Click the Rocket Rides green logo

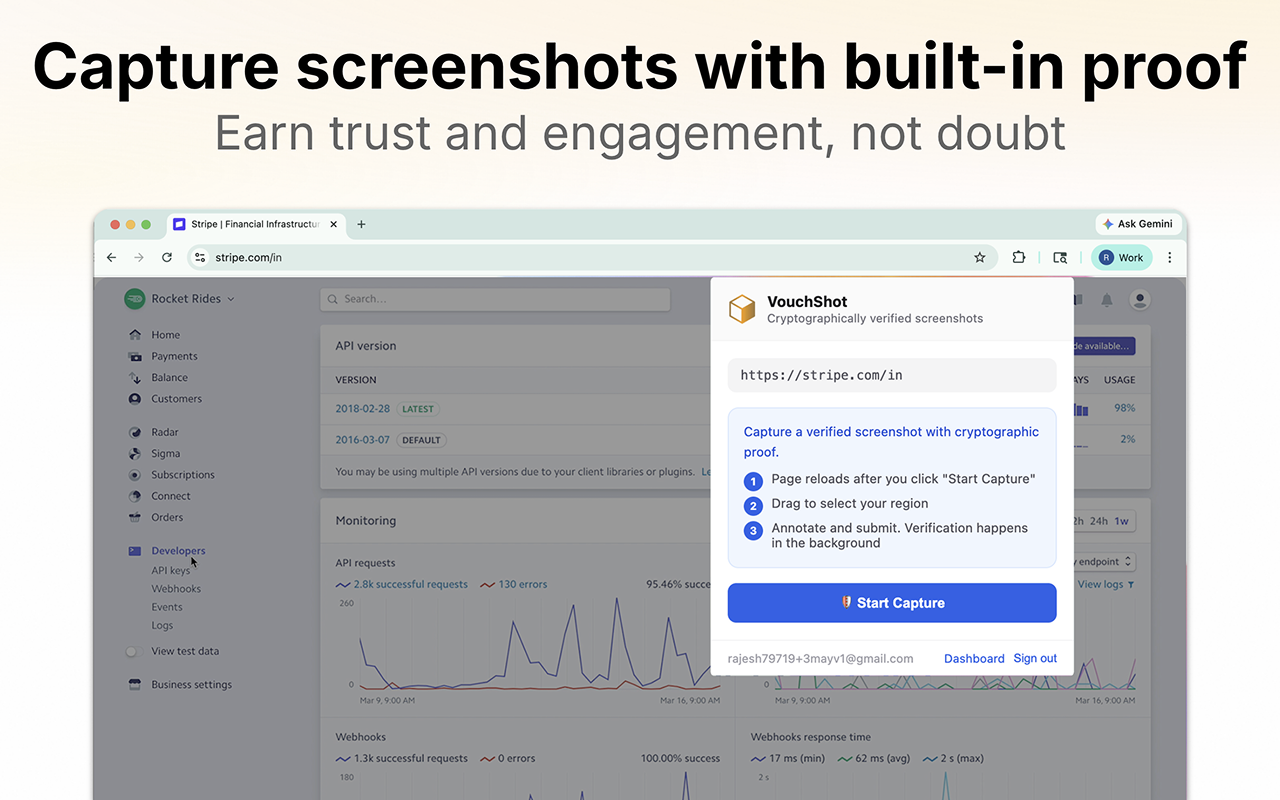coord(134,298)
